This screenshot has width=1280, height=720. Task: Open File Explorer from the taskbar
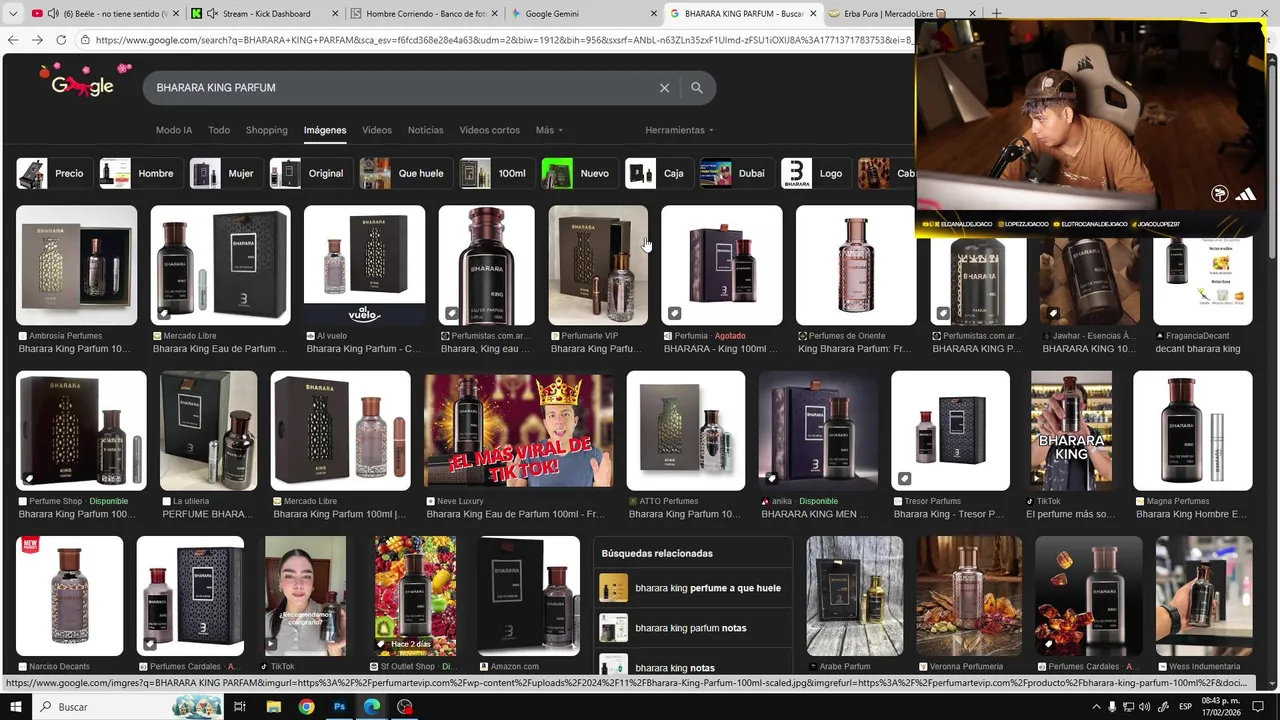273,707
